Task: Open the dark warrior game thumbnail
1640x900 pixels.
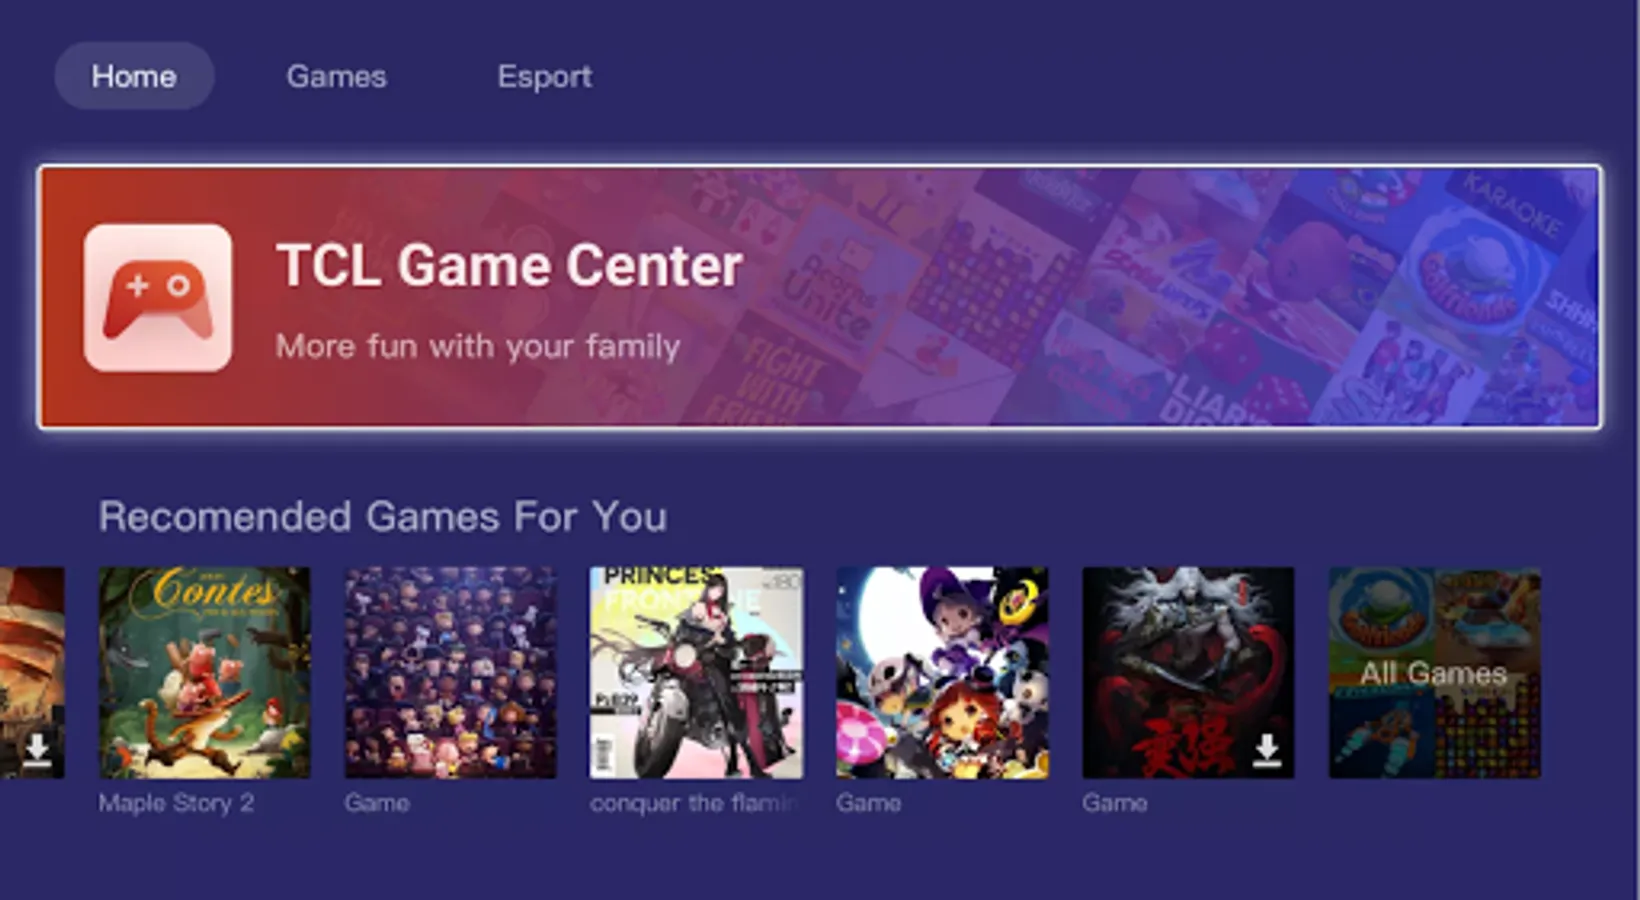Action: click(x=1188, y=673)
